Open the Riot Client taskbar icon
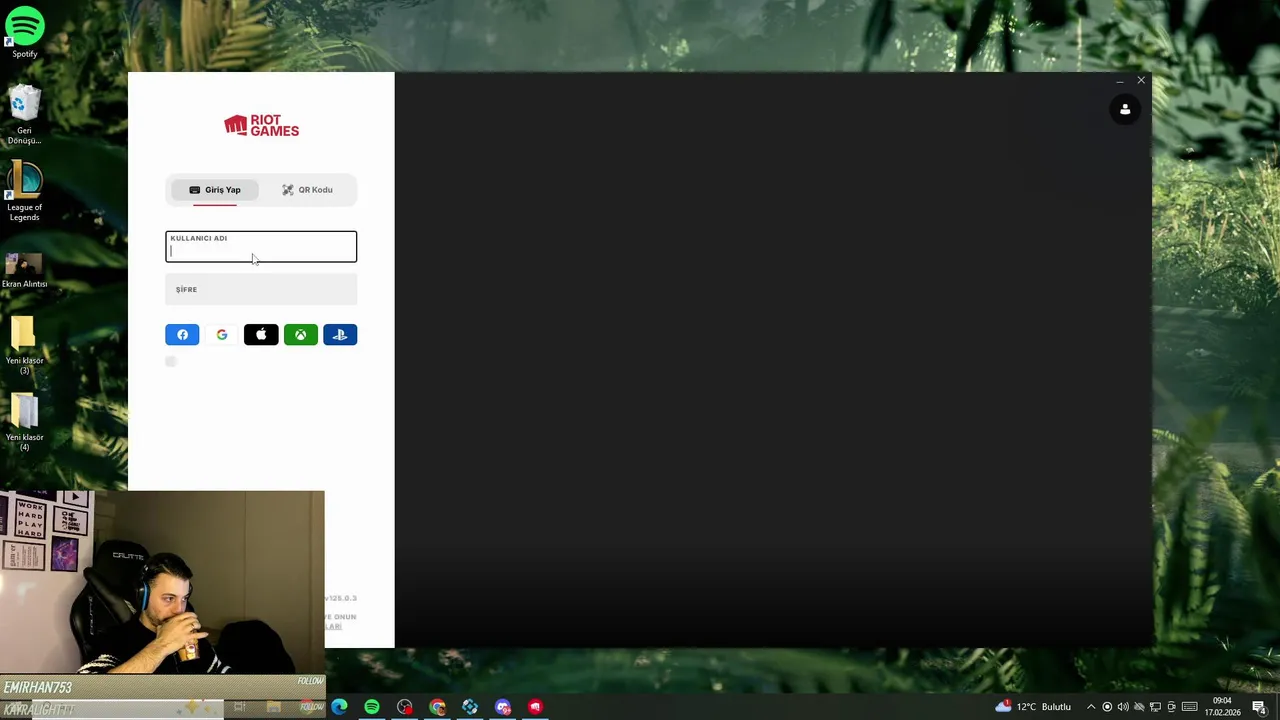Screen dimensions: 1280x720 pos(536,707)
